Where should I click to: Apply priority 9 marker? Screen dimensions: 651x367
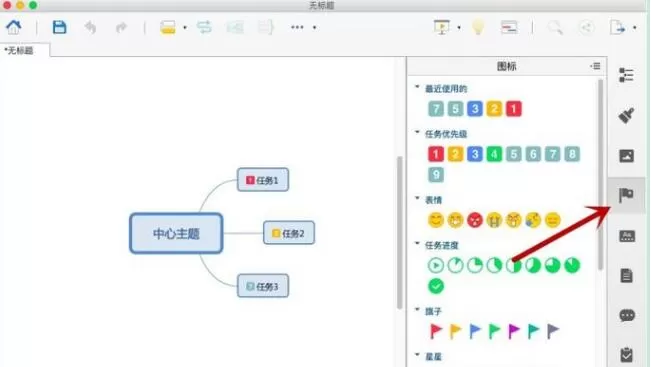click(436, 174)
